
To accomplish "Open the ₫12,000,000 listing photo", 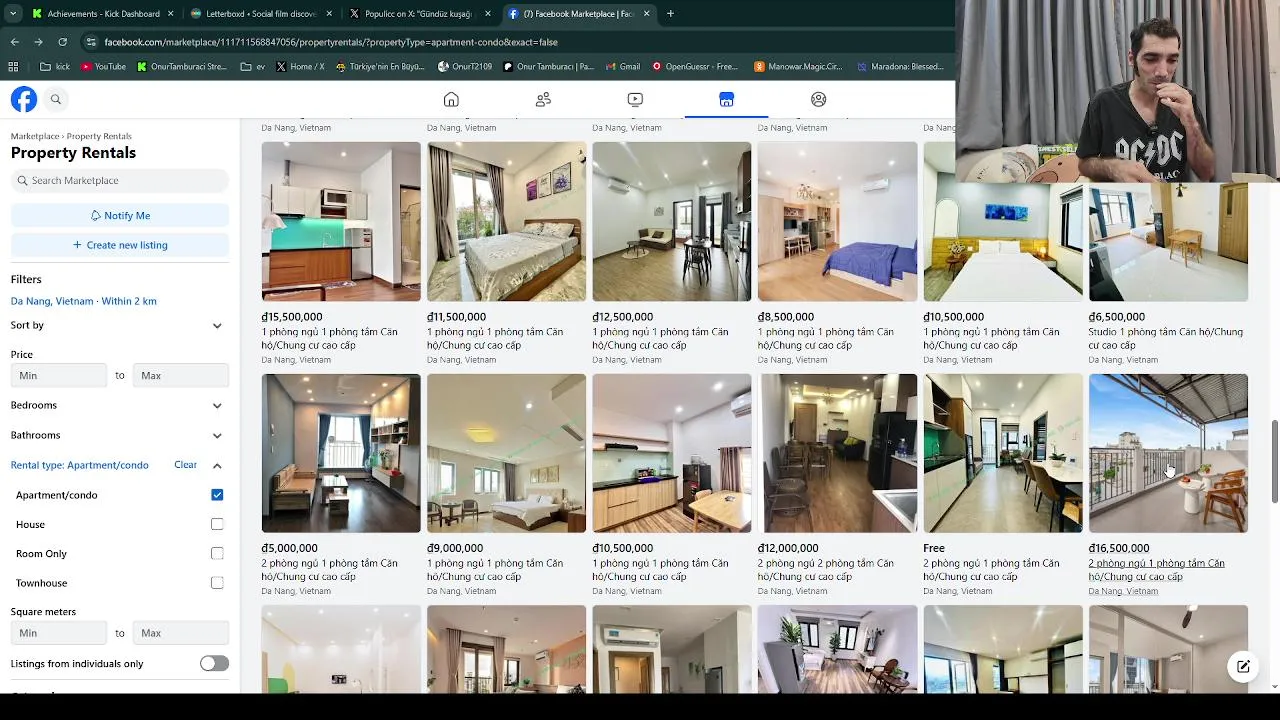I will tap(837, 453).
